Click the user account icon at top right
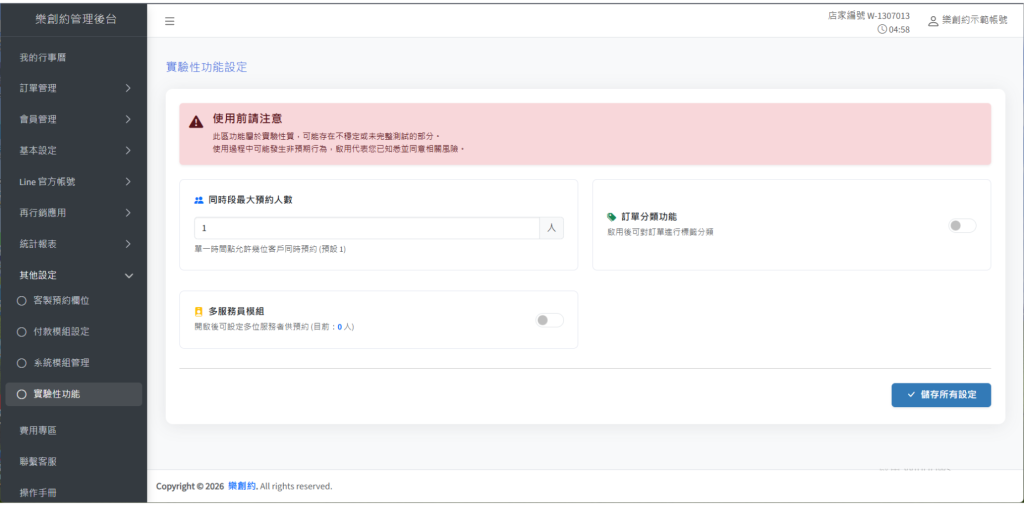 coord(933,21)
